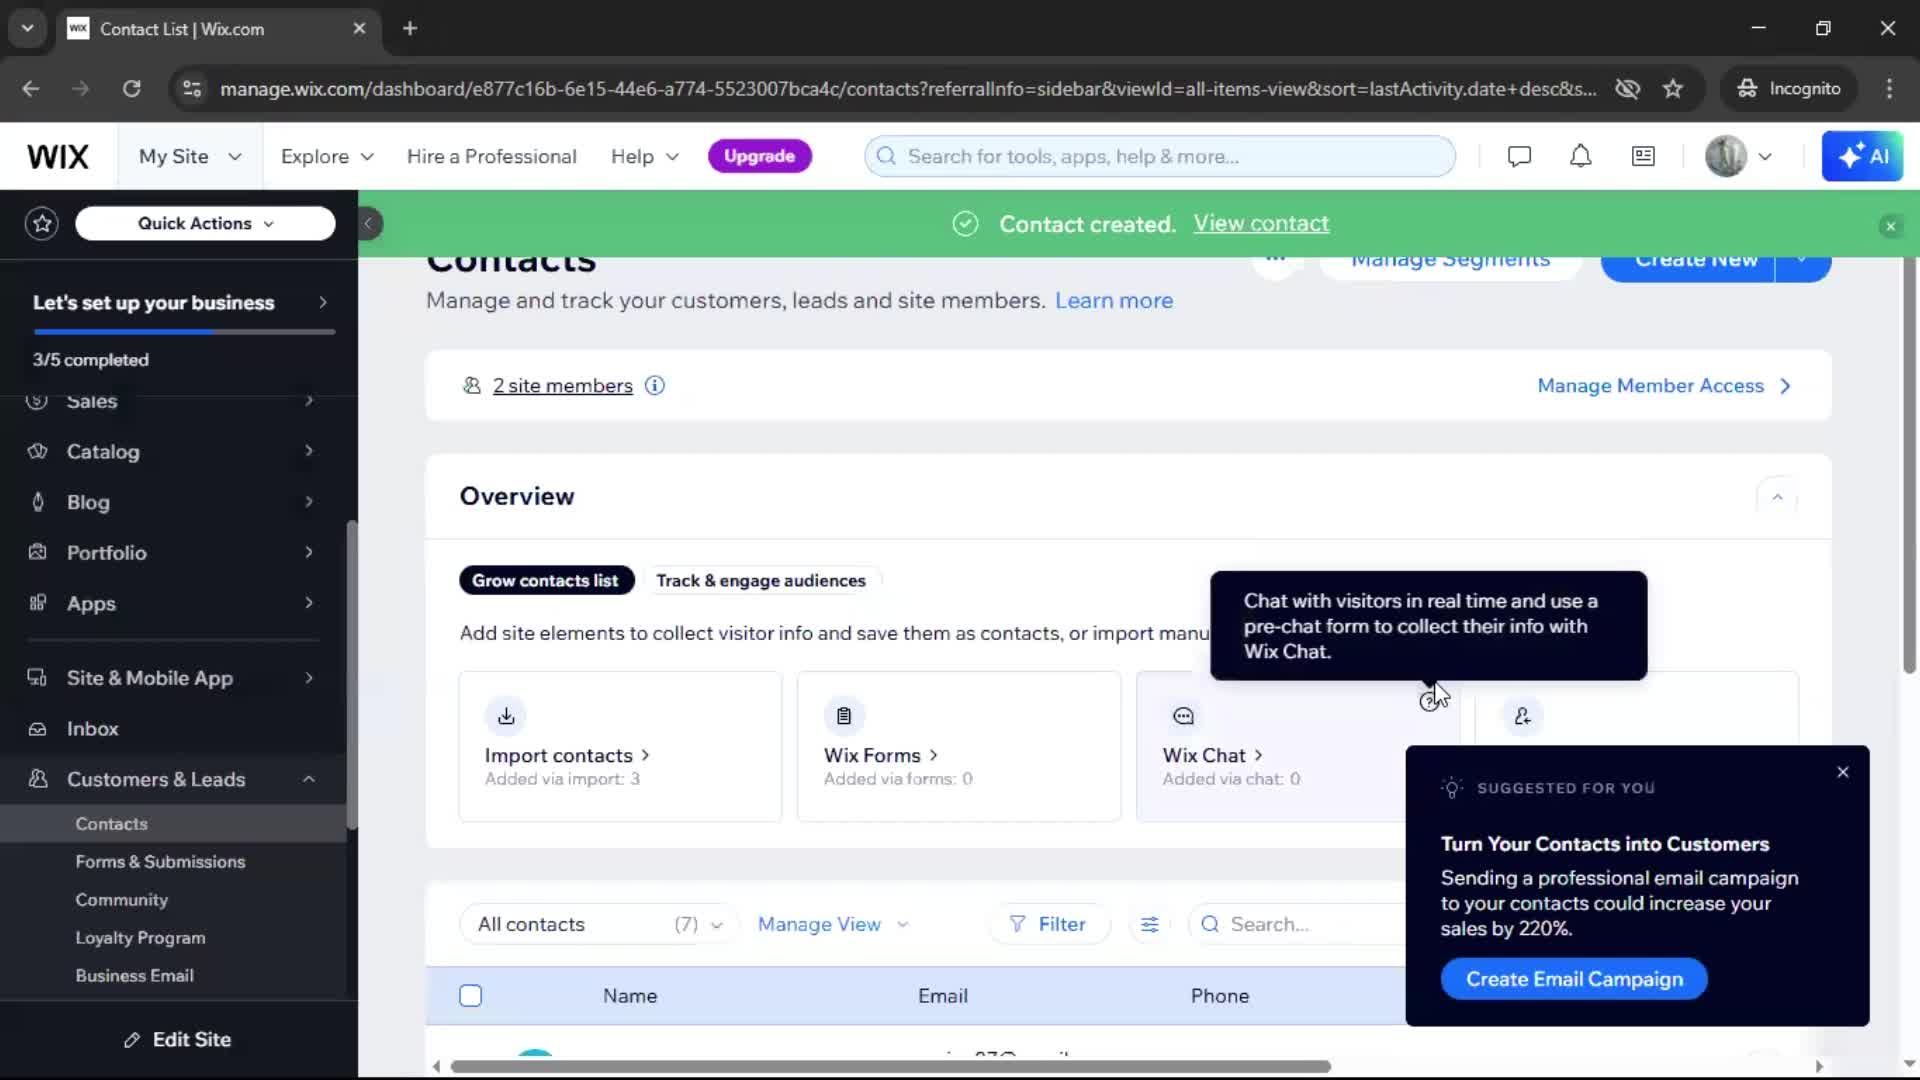The image size is (1920, 1080).
Task: Open Business Email
Action: [x=134, y=976]
